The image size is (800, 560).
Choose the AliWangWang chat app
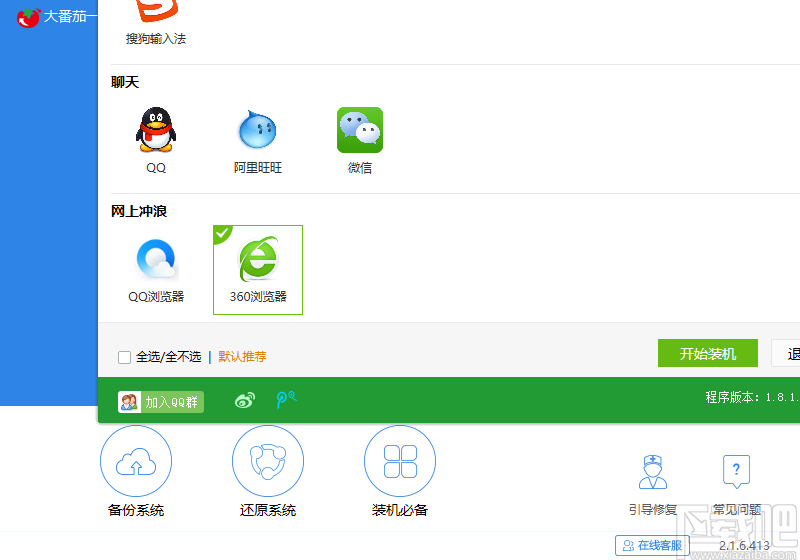pos(258,131)
